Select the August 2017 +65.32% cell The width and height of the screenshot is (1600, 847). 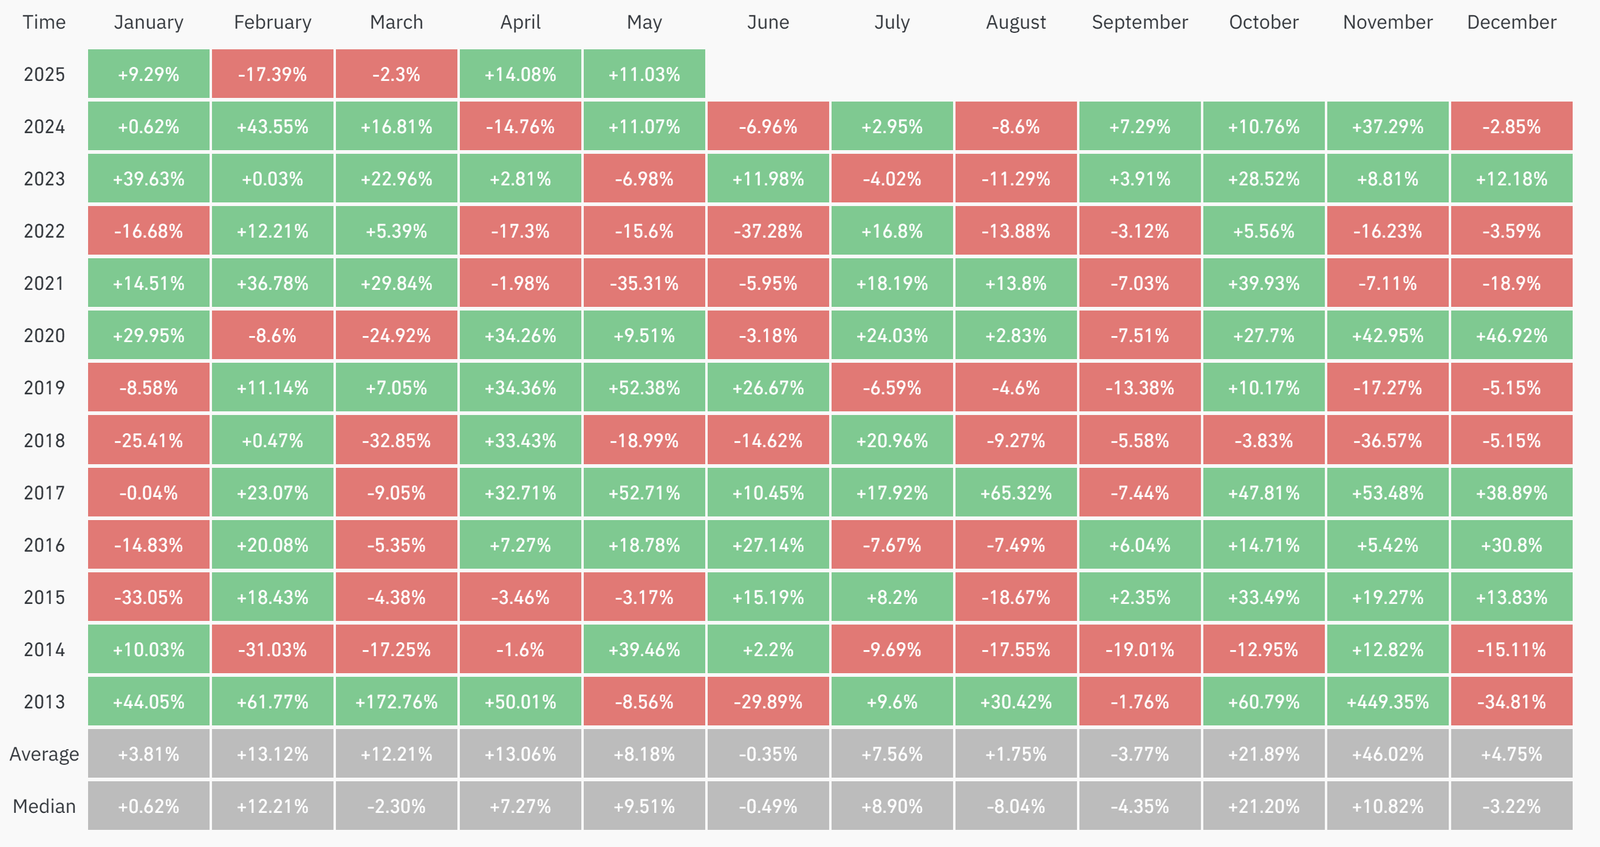coord(1016,493)
